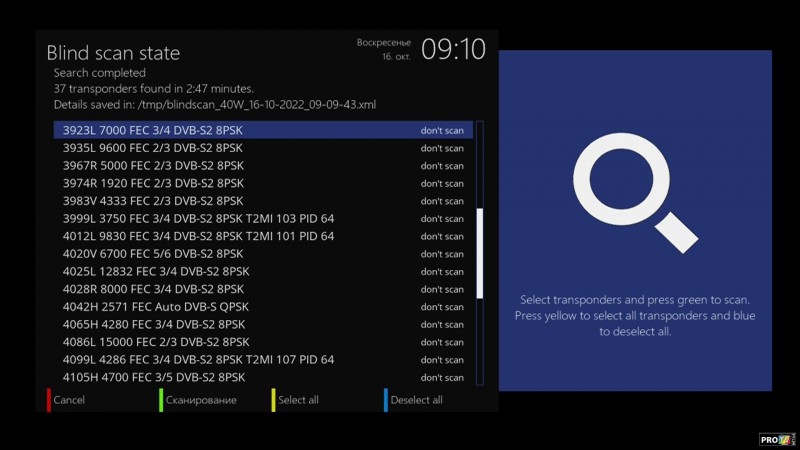This screenshot has height=450, width=800.
Task: Select transponder 4012L 9830 T2MI 101
Action: point(198,236)
